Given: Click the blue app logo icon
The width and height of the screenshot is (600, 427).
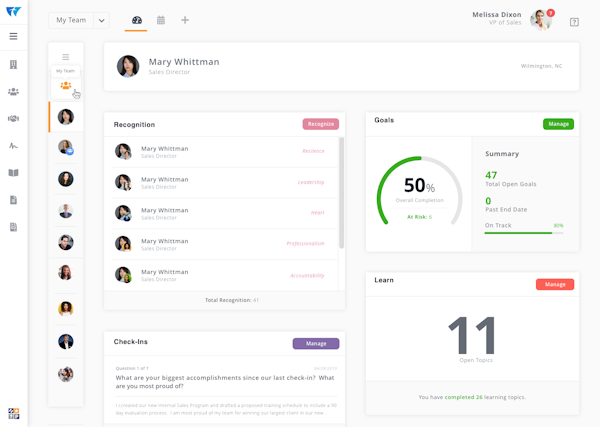Looking at the screenshot, I should point(13,11).
